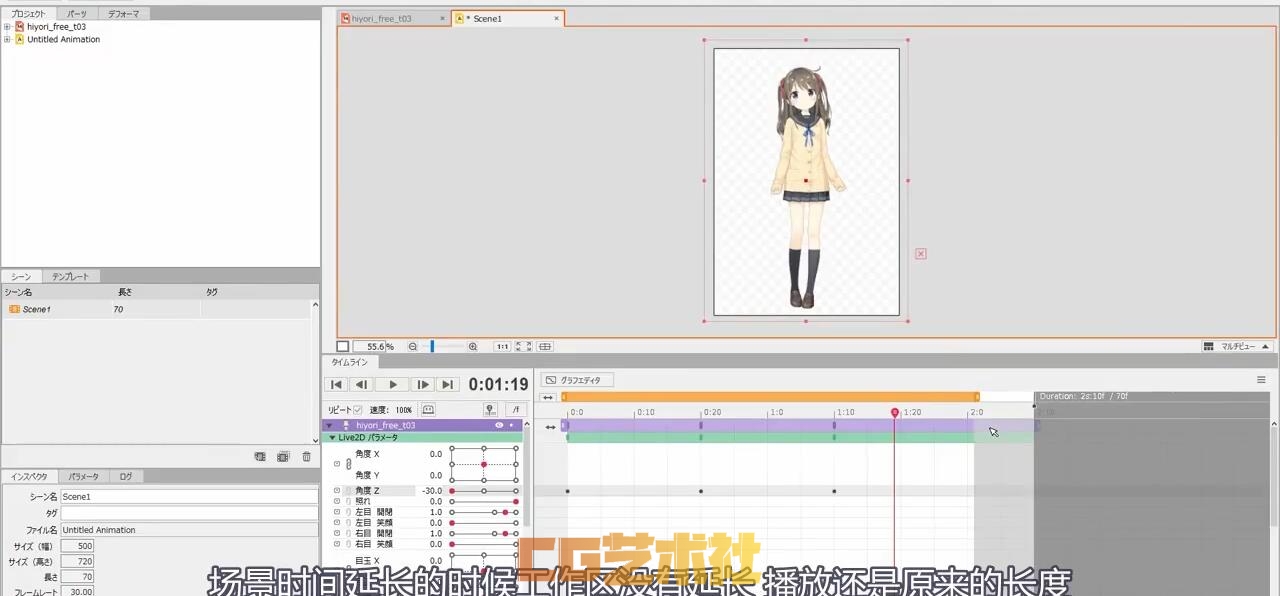Click the 角度 Z value -30.0
This screenshot has height=596, width=1280.
[432, 491]
